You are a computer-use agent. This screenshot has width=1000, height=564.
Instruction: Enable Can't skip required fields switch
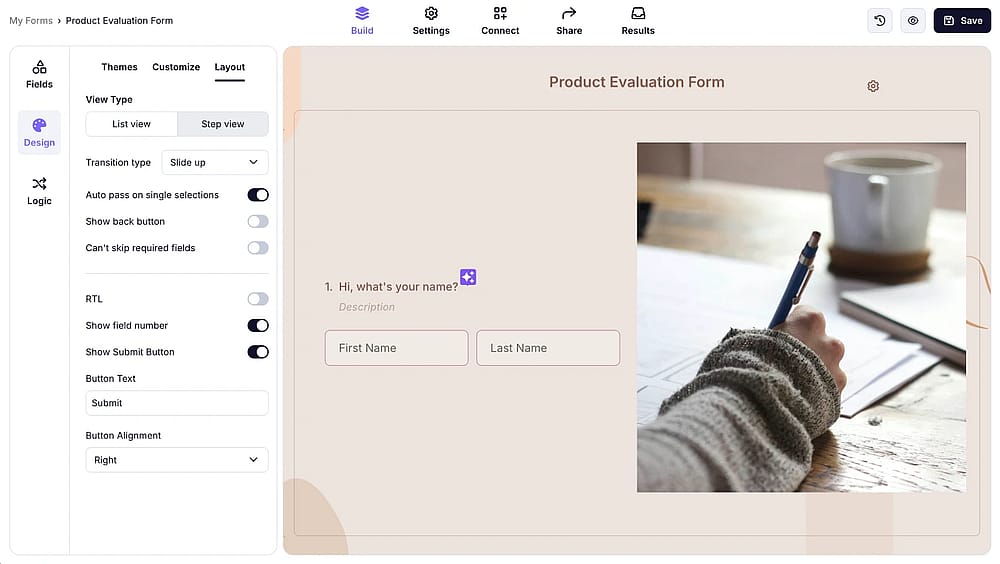[258, 248]
